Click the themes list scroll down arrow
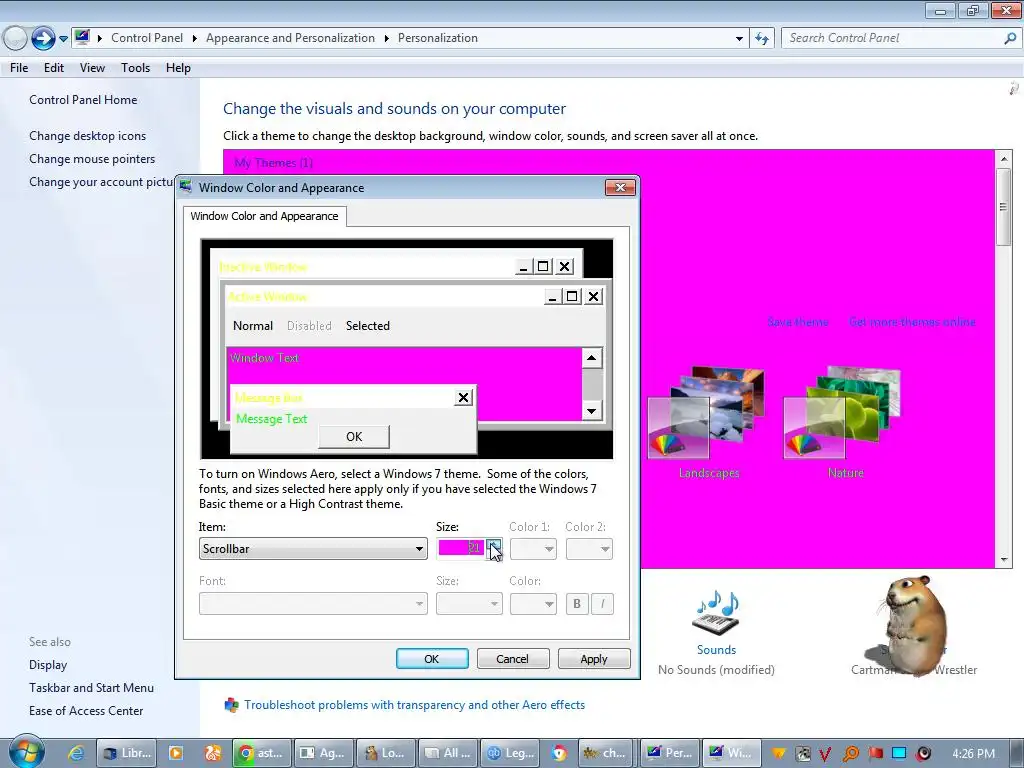 pyautogui.click(x=1004, y=560)
